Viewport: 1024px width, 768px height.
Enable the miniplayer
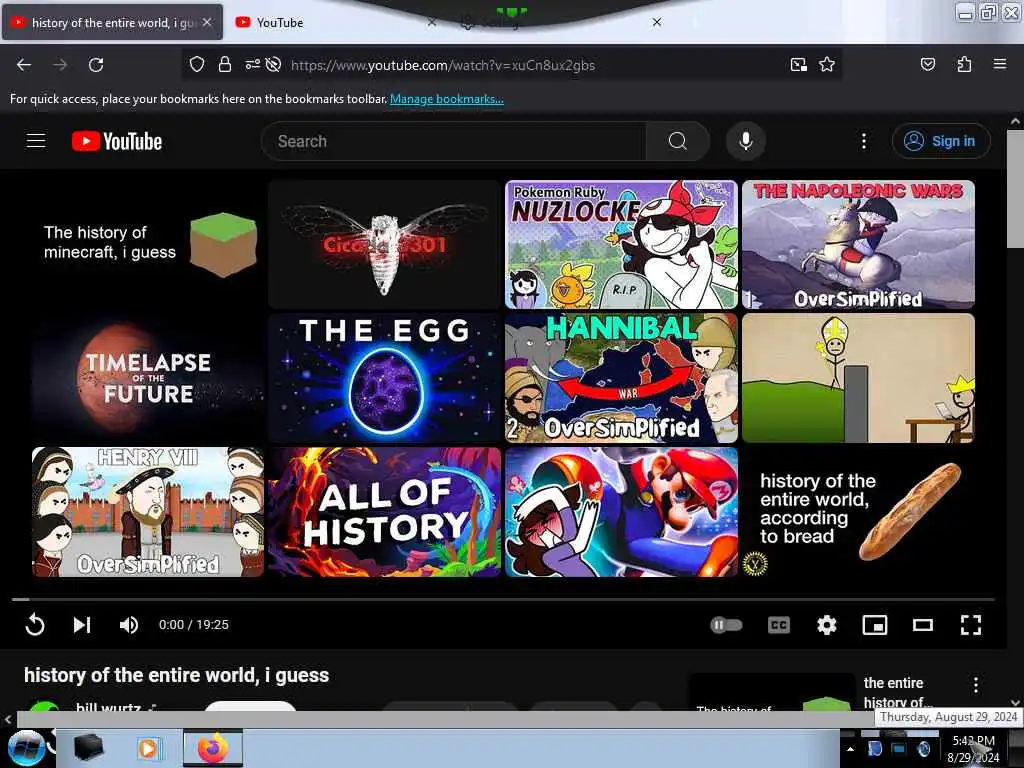coord(874,625)
